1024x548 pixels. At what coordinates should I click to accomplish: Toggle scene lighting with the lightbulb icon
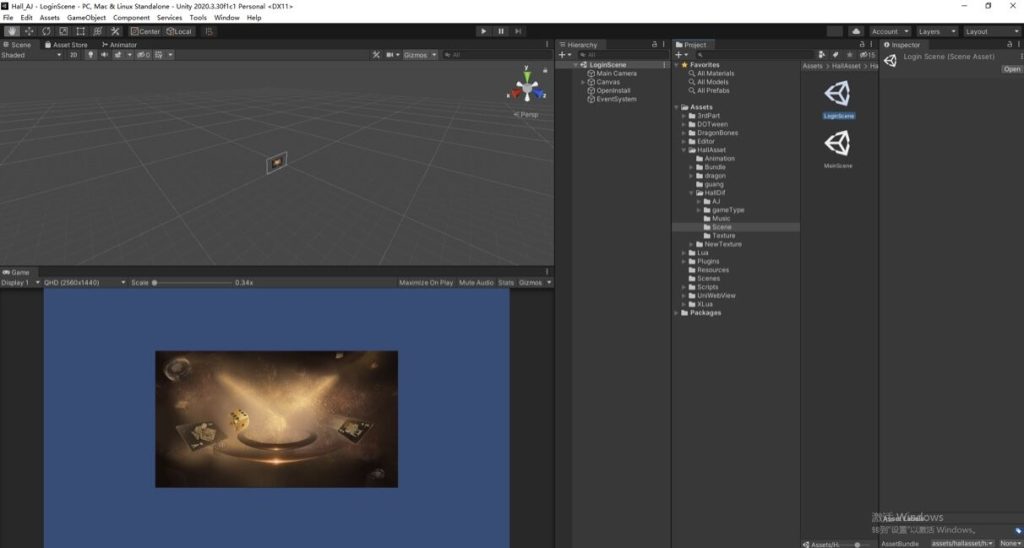coord(90,55)
